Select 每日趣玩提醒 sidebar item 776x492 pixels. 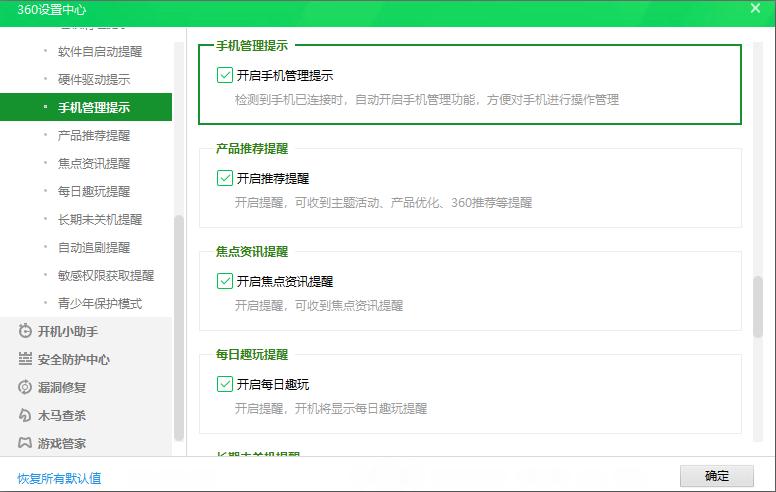94,192
